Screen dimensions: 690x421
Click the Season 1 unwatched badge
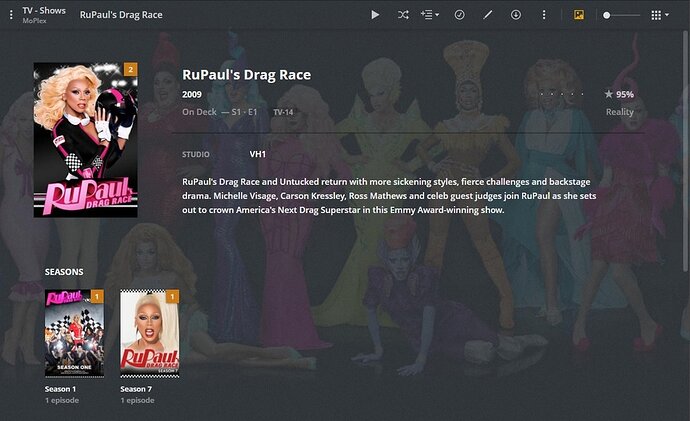tap(97, 296)
